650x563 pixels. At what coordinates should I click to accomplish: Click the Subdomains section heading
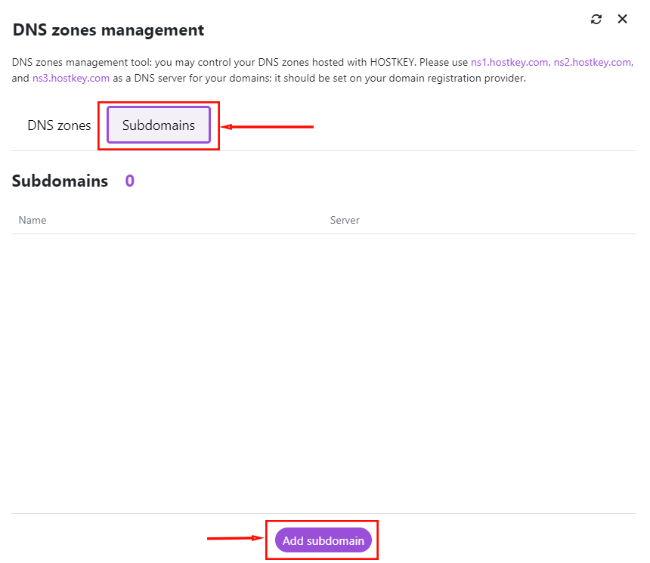(x=60, y=181)
